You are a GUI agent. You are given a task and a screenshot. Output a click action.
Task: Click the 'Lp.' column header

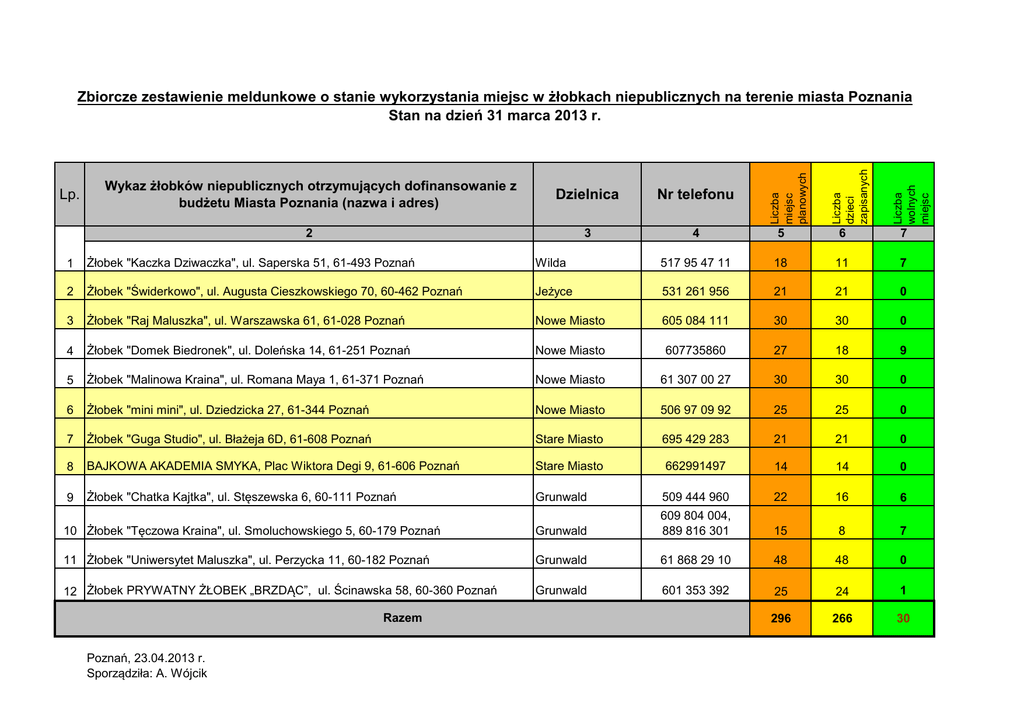tap(69, 194)
